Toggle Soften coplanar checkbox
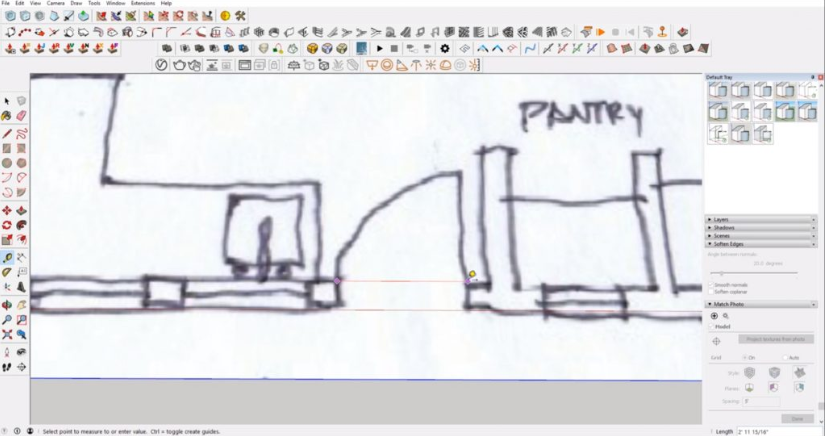The image size is (825, 436). (x=711, y=292)
